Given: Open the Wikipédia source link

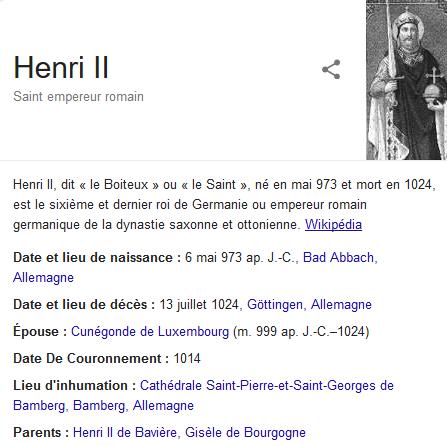Looking at the screenshot, I should click(333, 224).
